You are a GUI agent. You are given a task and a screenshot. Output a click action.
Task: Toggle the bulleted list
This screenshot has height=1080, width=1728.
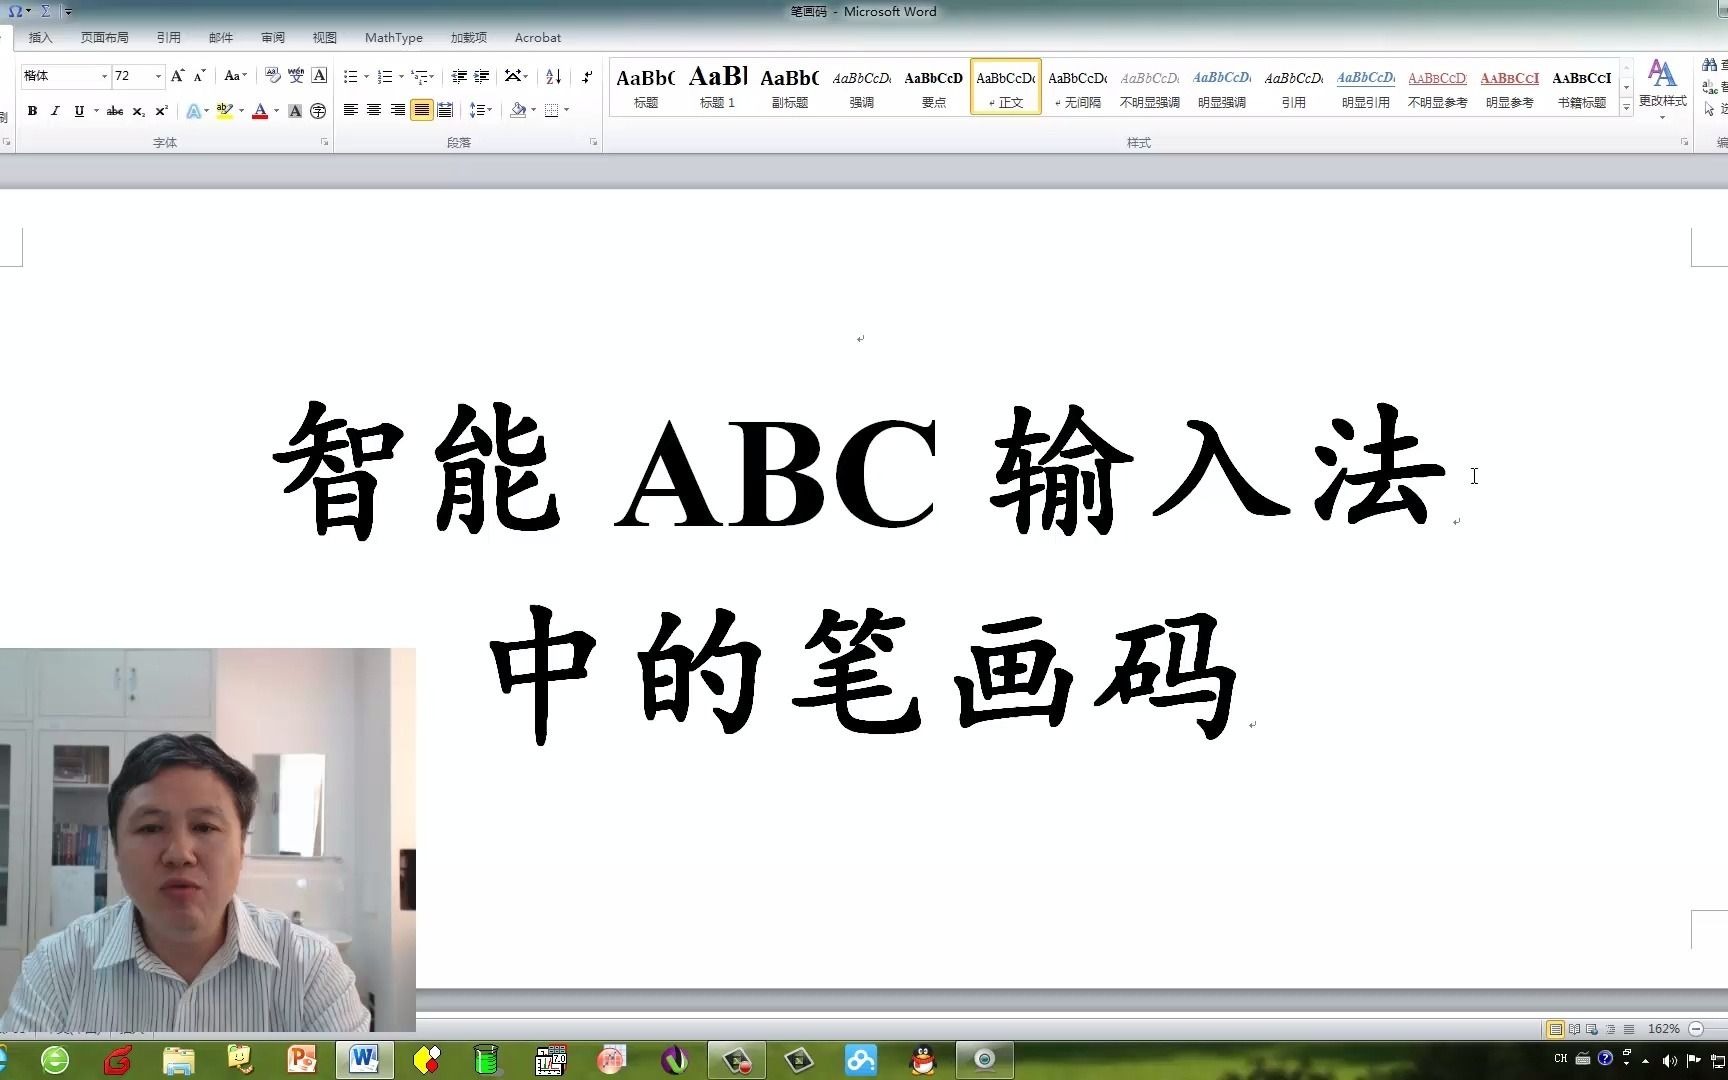click(351, 75)
